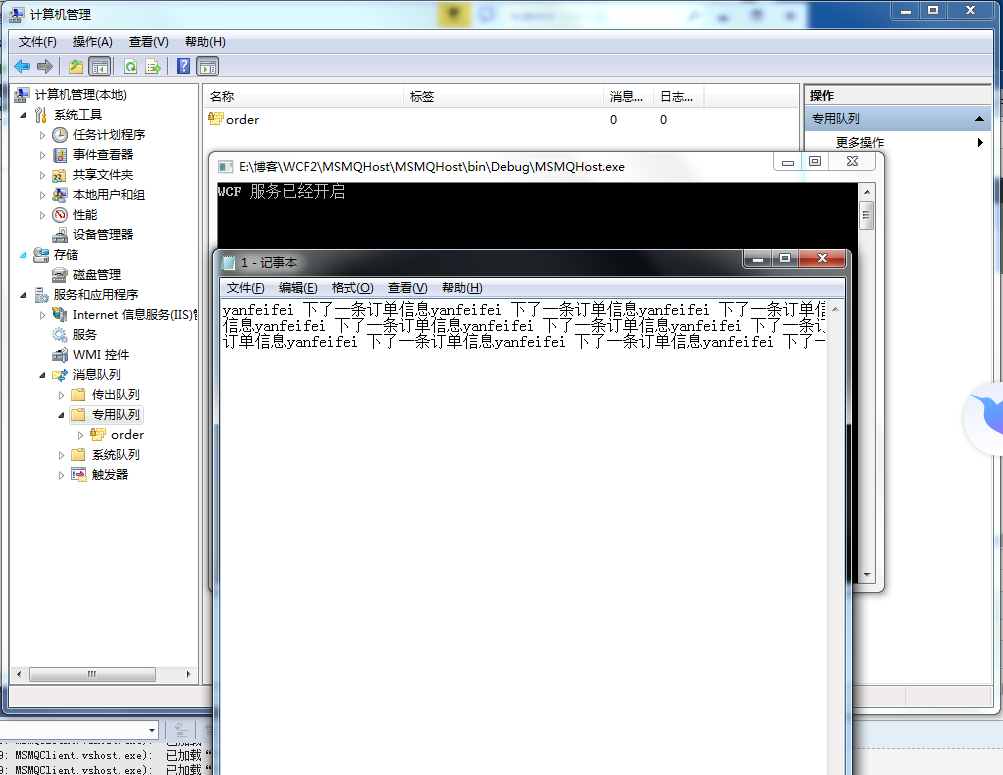Click the 任务计划程序 clock icon
This screenshot has width=1003, height=775.
[59, 135]
